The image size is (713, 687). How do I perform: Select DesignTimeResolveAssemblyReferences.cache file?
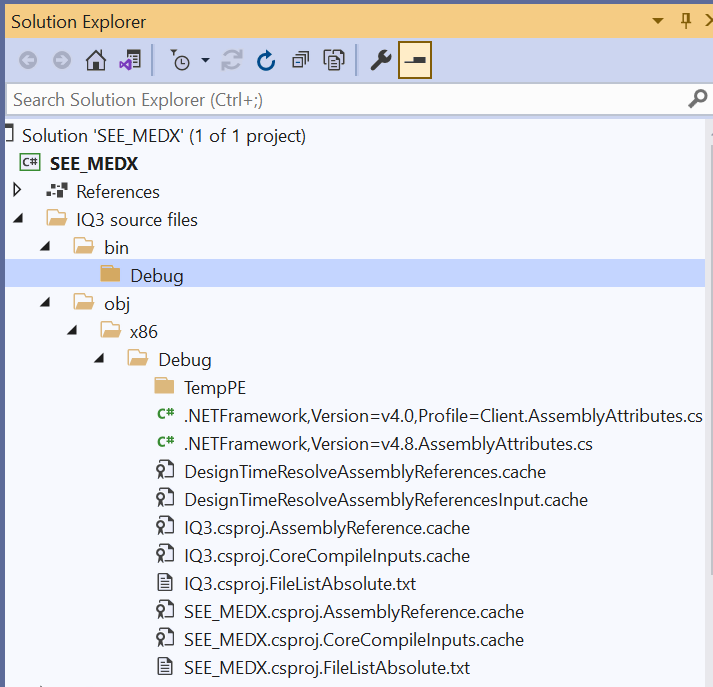pos(365,472)
